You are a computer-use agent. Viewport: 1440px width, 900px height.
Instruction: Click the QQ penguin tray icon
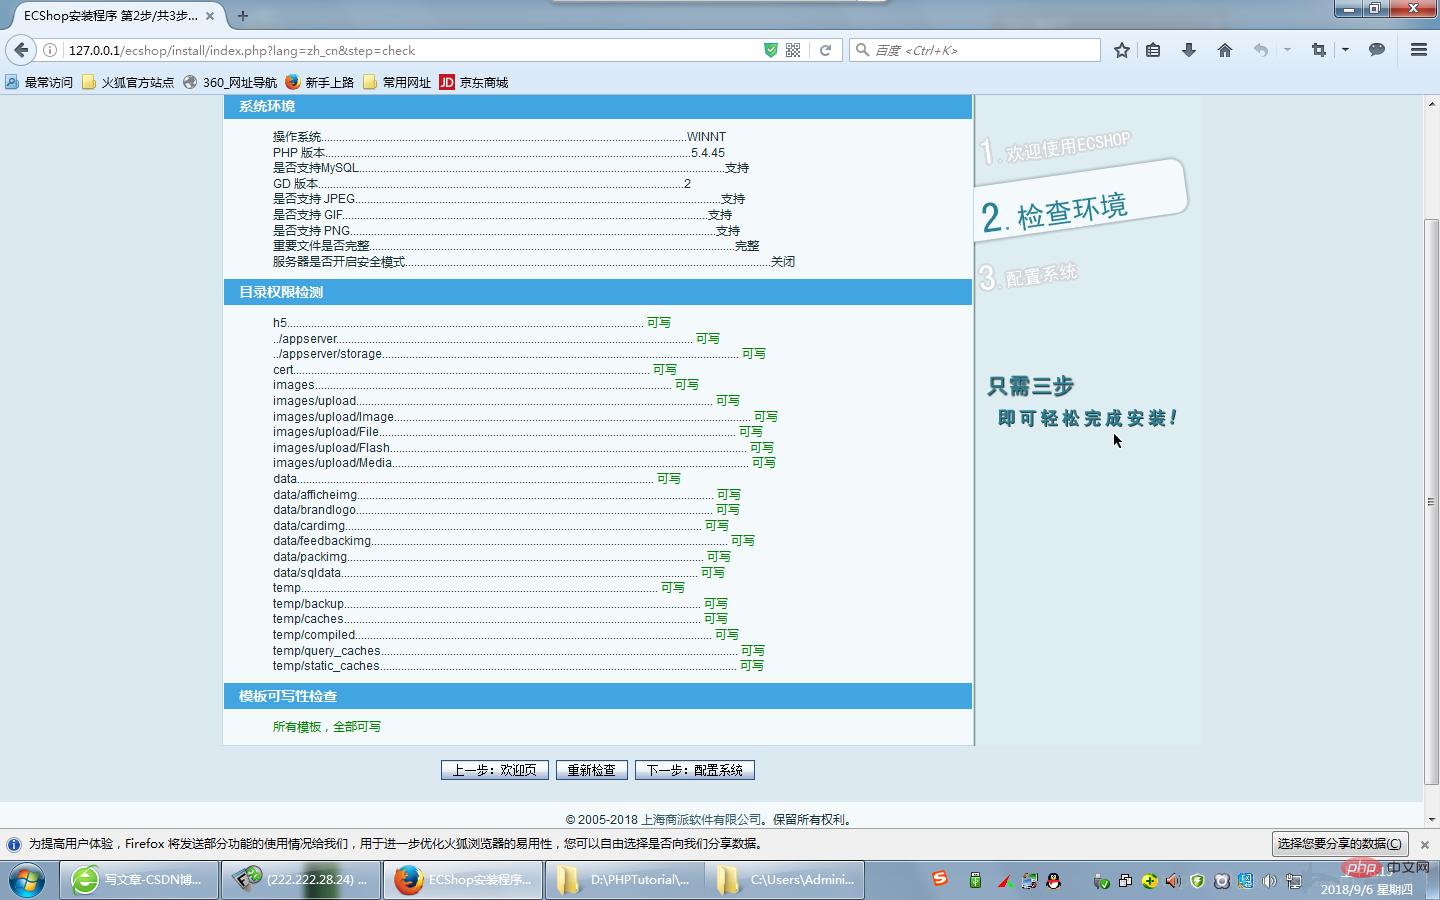[x=1053, y=881]
